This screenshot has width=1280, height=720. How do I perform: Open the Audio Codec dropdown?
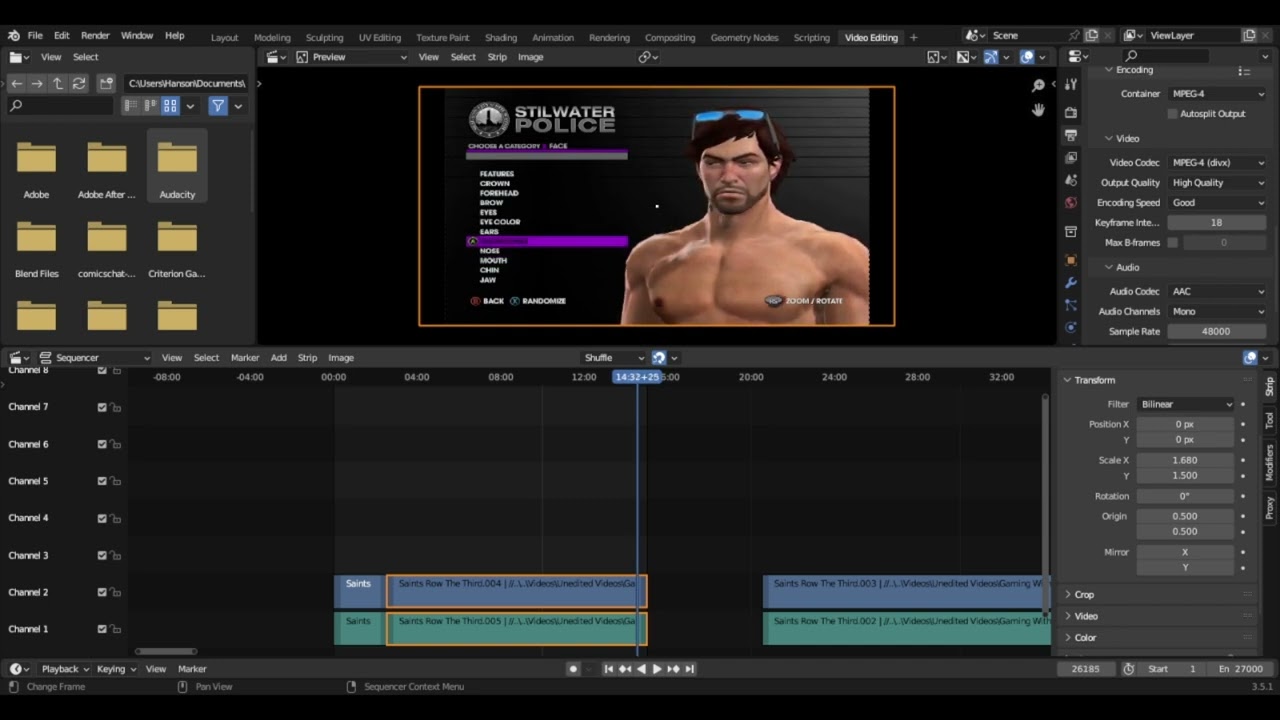tap(1217, 291)
